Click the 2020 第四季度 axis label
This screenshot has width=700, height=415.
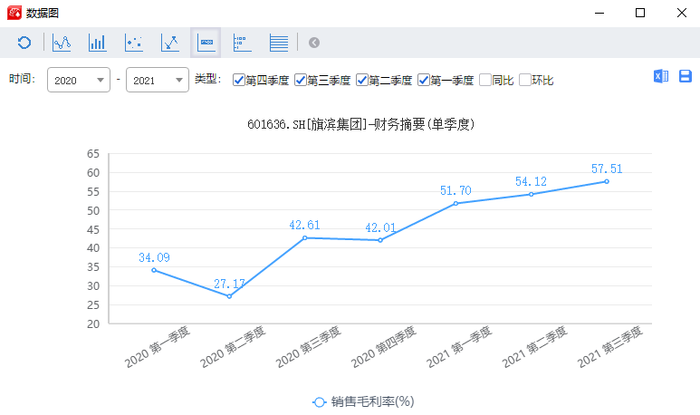(x=383, y=347)
